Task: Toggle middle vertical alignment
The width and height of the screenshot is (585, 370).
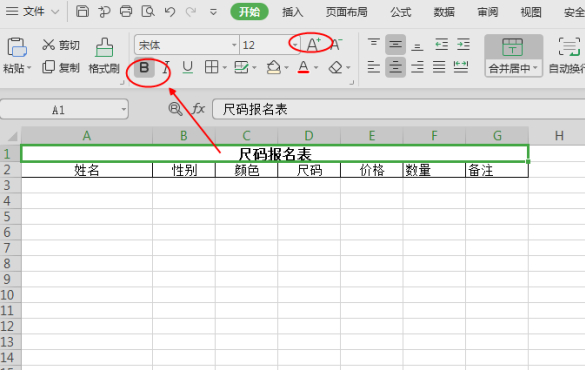Action: 395,45
